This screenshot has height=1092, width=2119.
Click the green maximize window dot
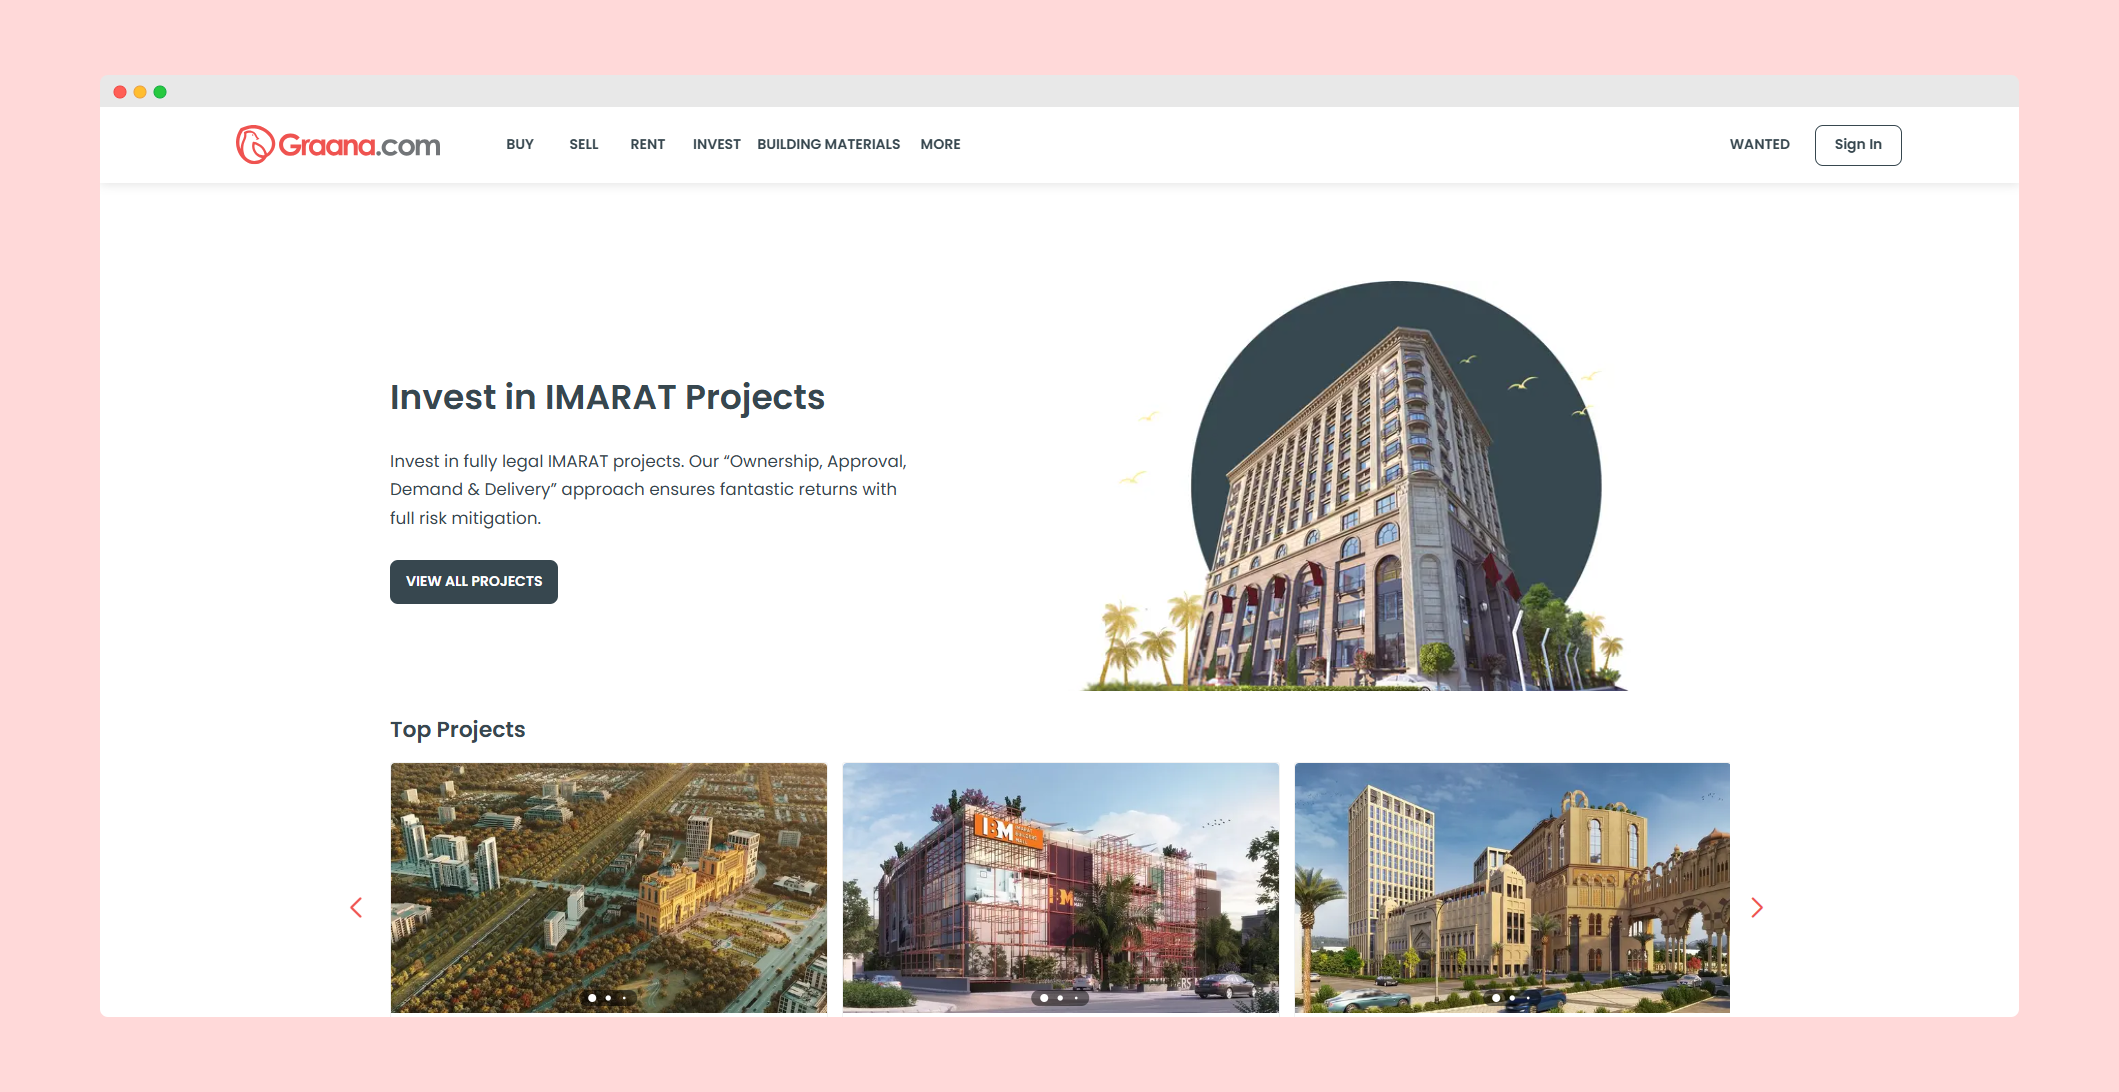coord(160,92)
